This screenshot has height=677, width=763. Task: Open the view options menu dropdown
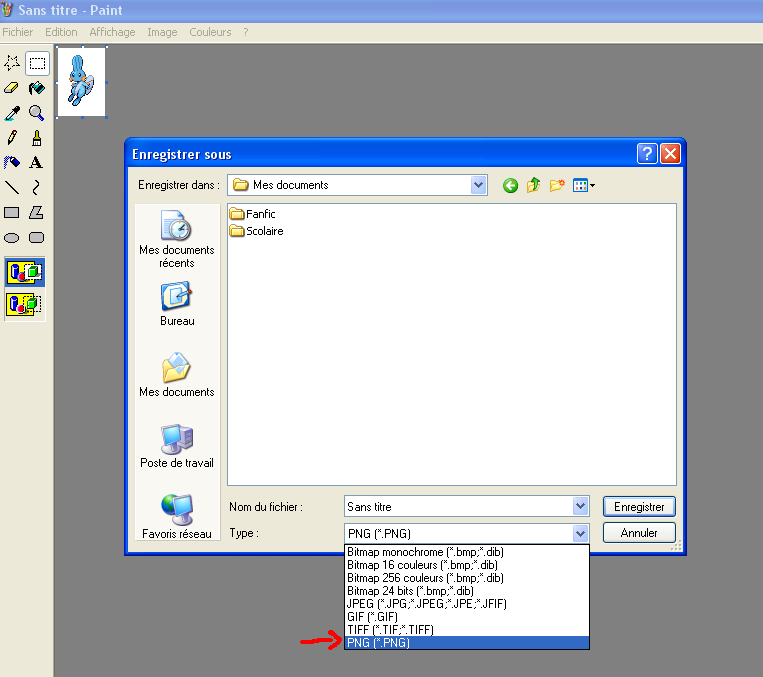(584, 185)
